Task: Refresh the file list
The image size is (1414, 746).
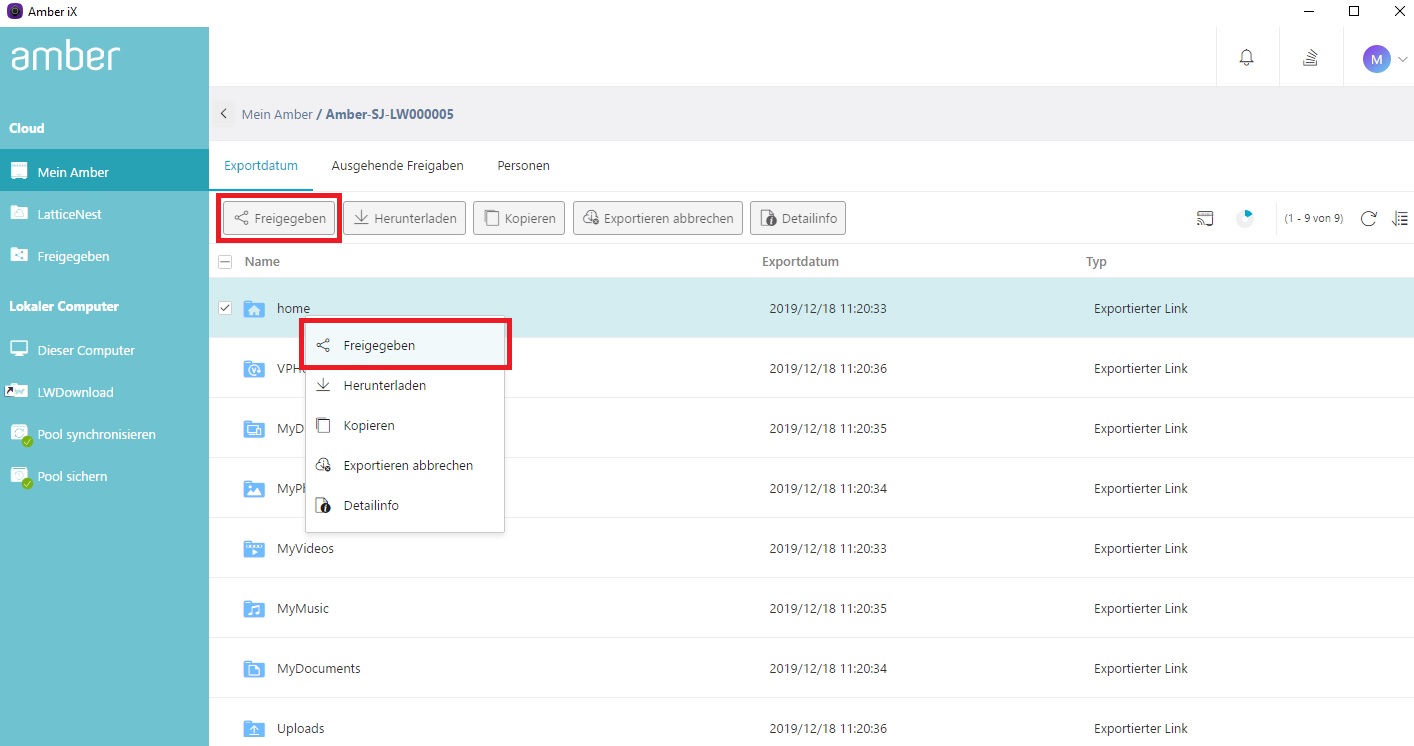Action: [1368, 219]
